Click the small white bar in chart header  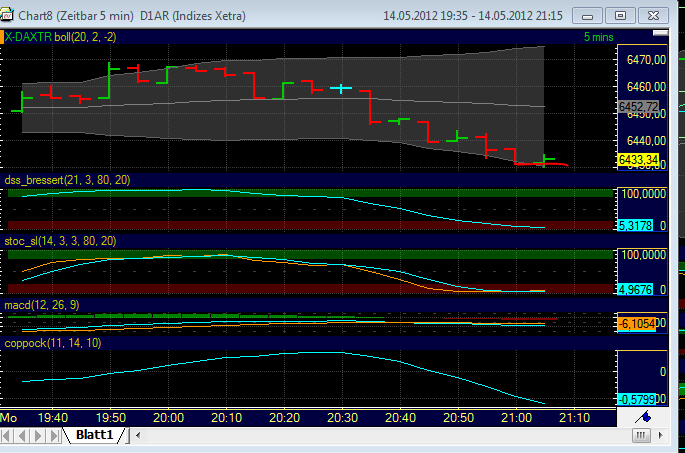tap(660, 33)
